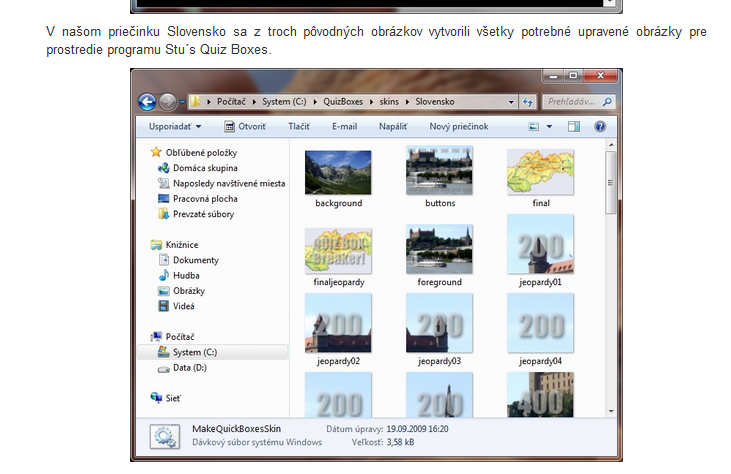
Task: Open Dokumenty library
Action: (188, 260)
